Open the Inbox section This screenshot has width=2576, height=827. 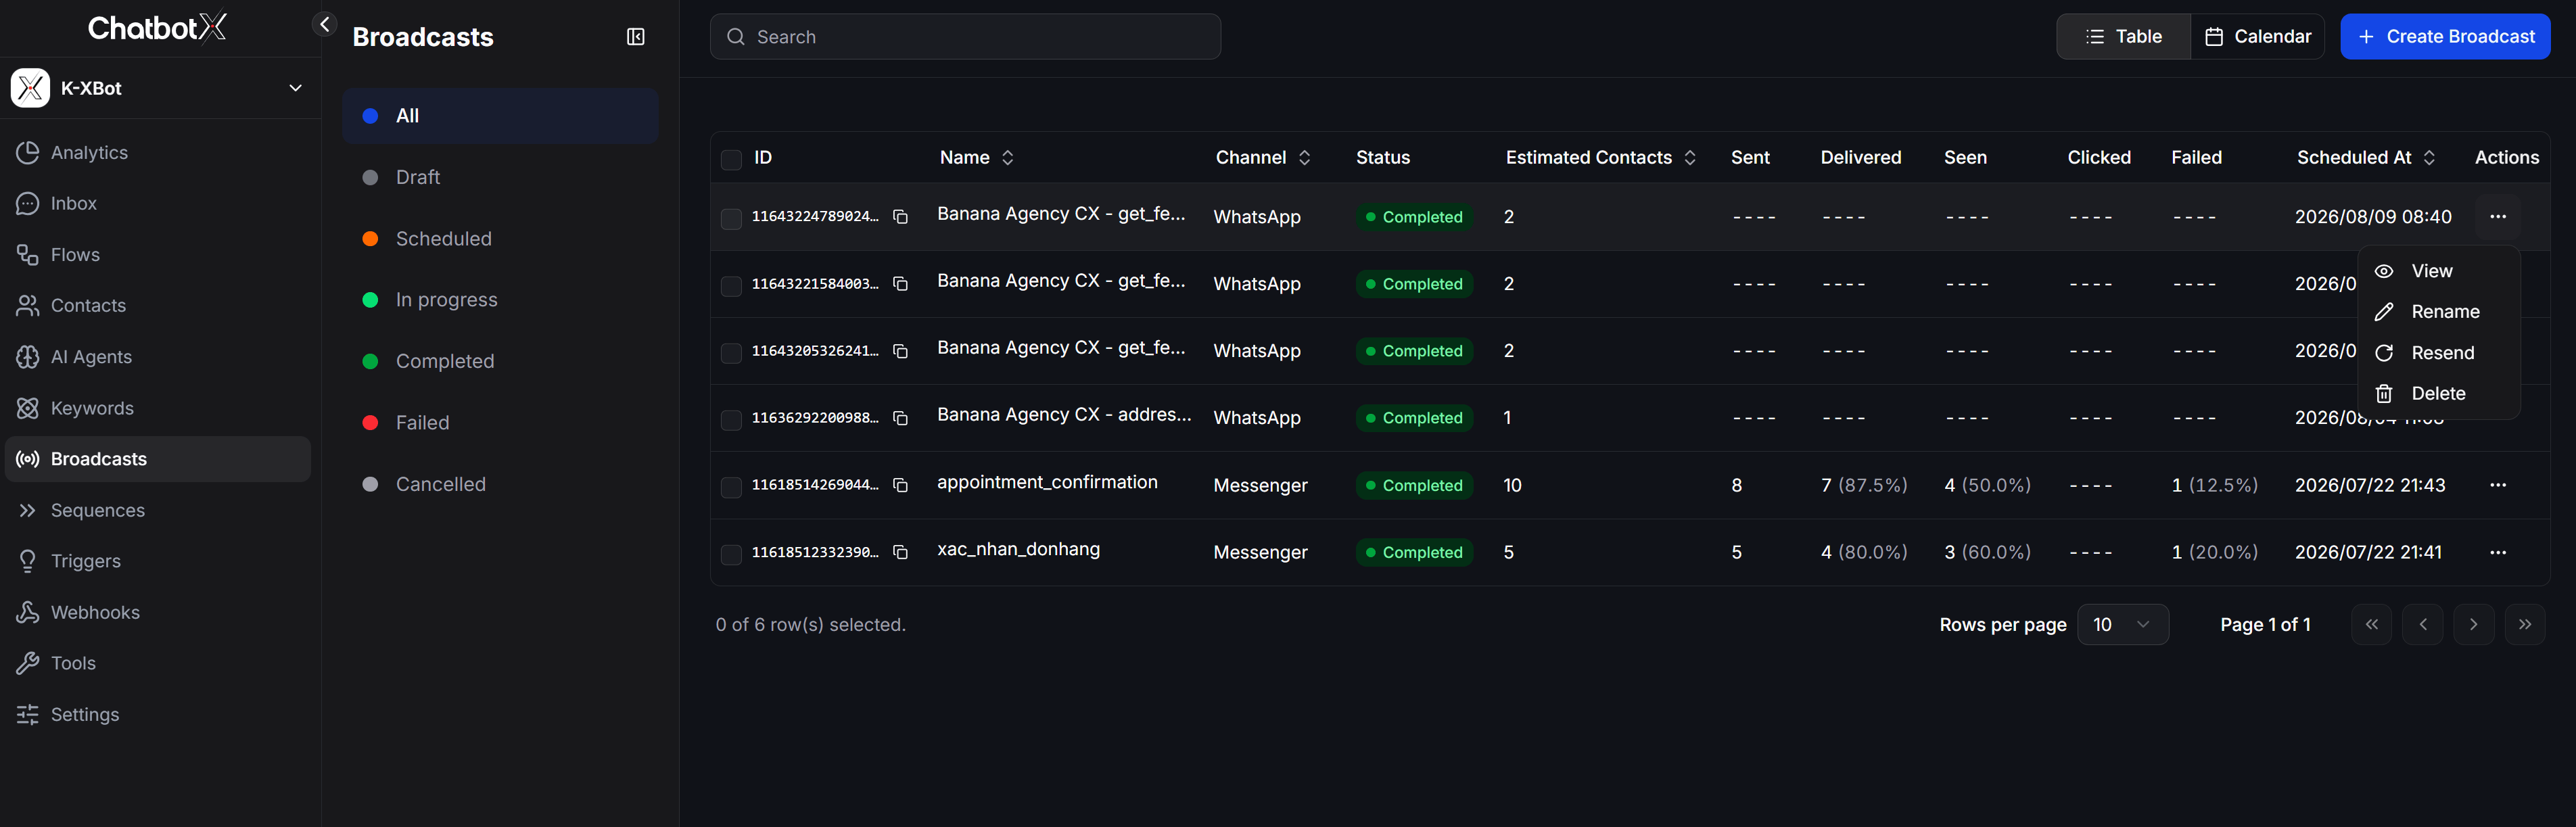point(158,203)
